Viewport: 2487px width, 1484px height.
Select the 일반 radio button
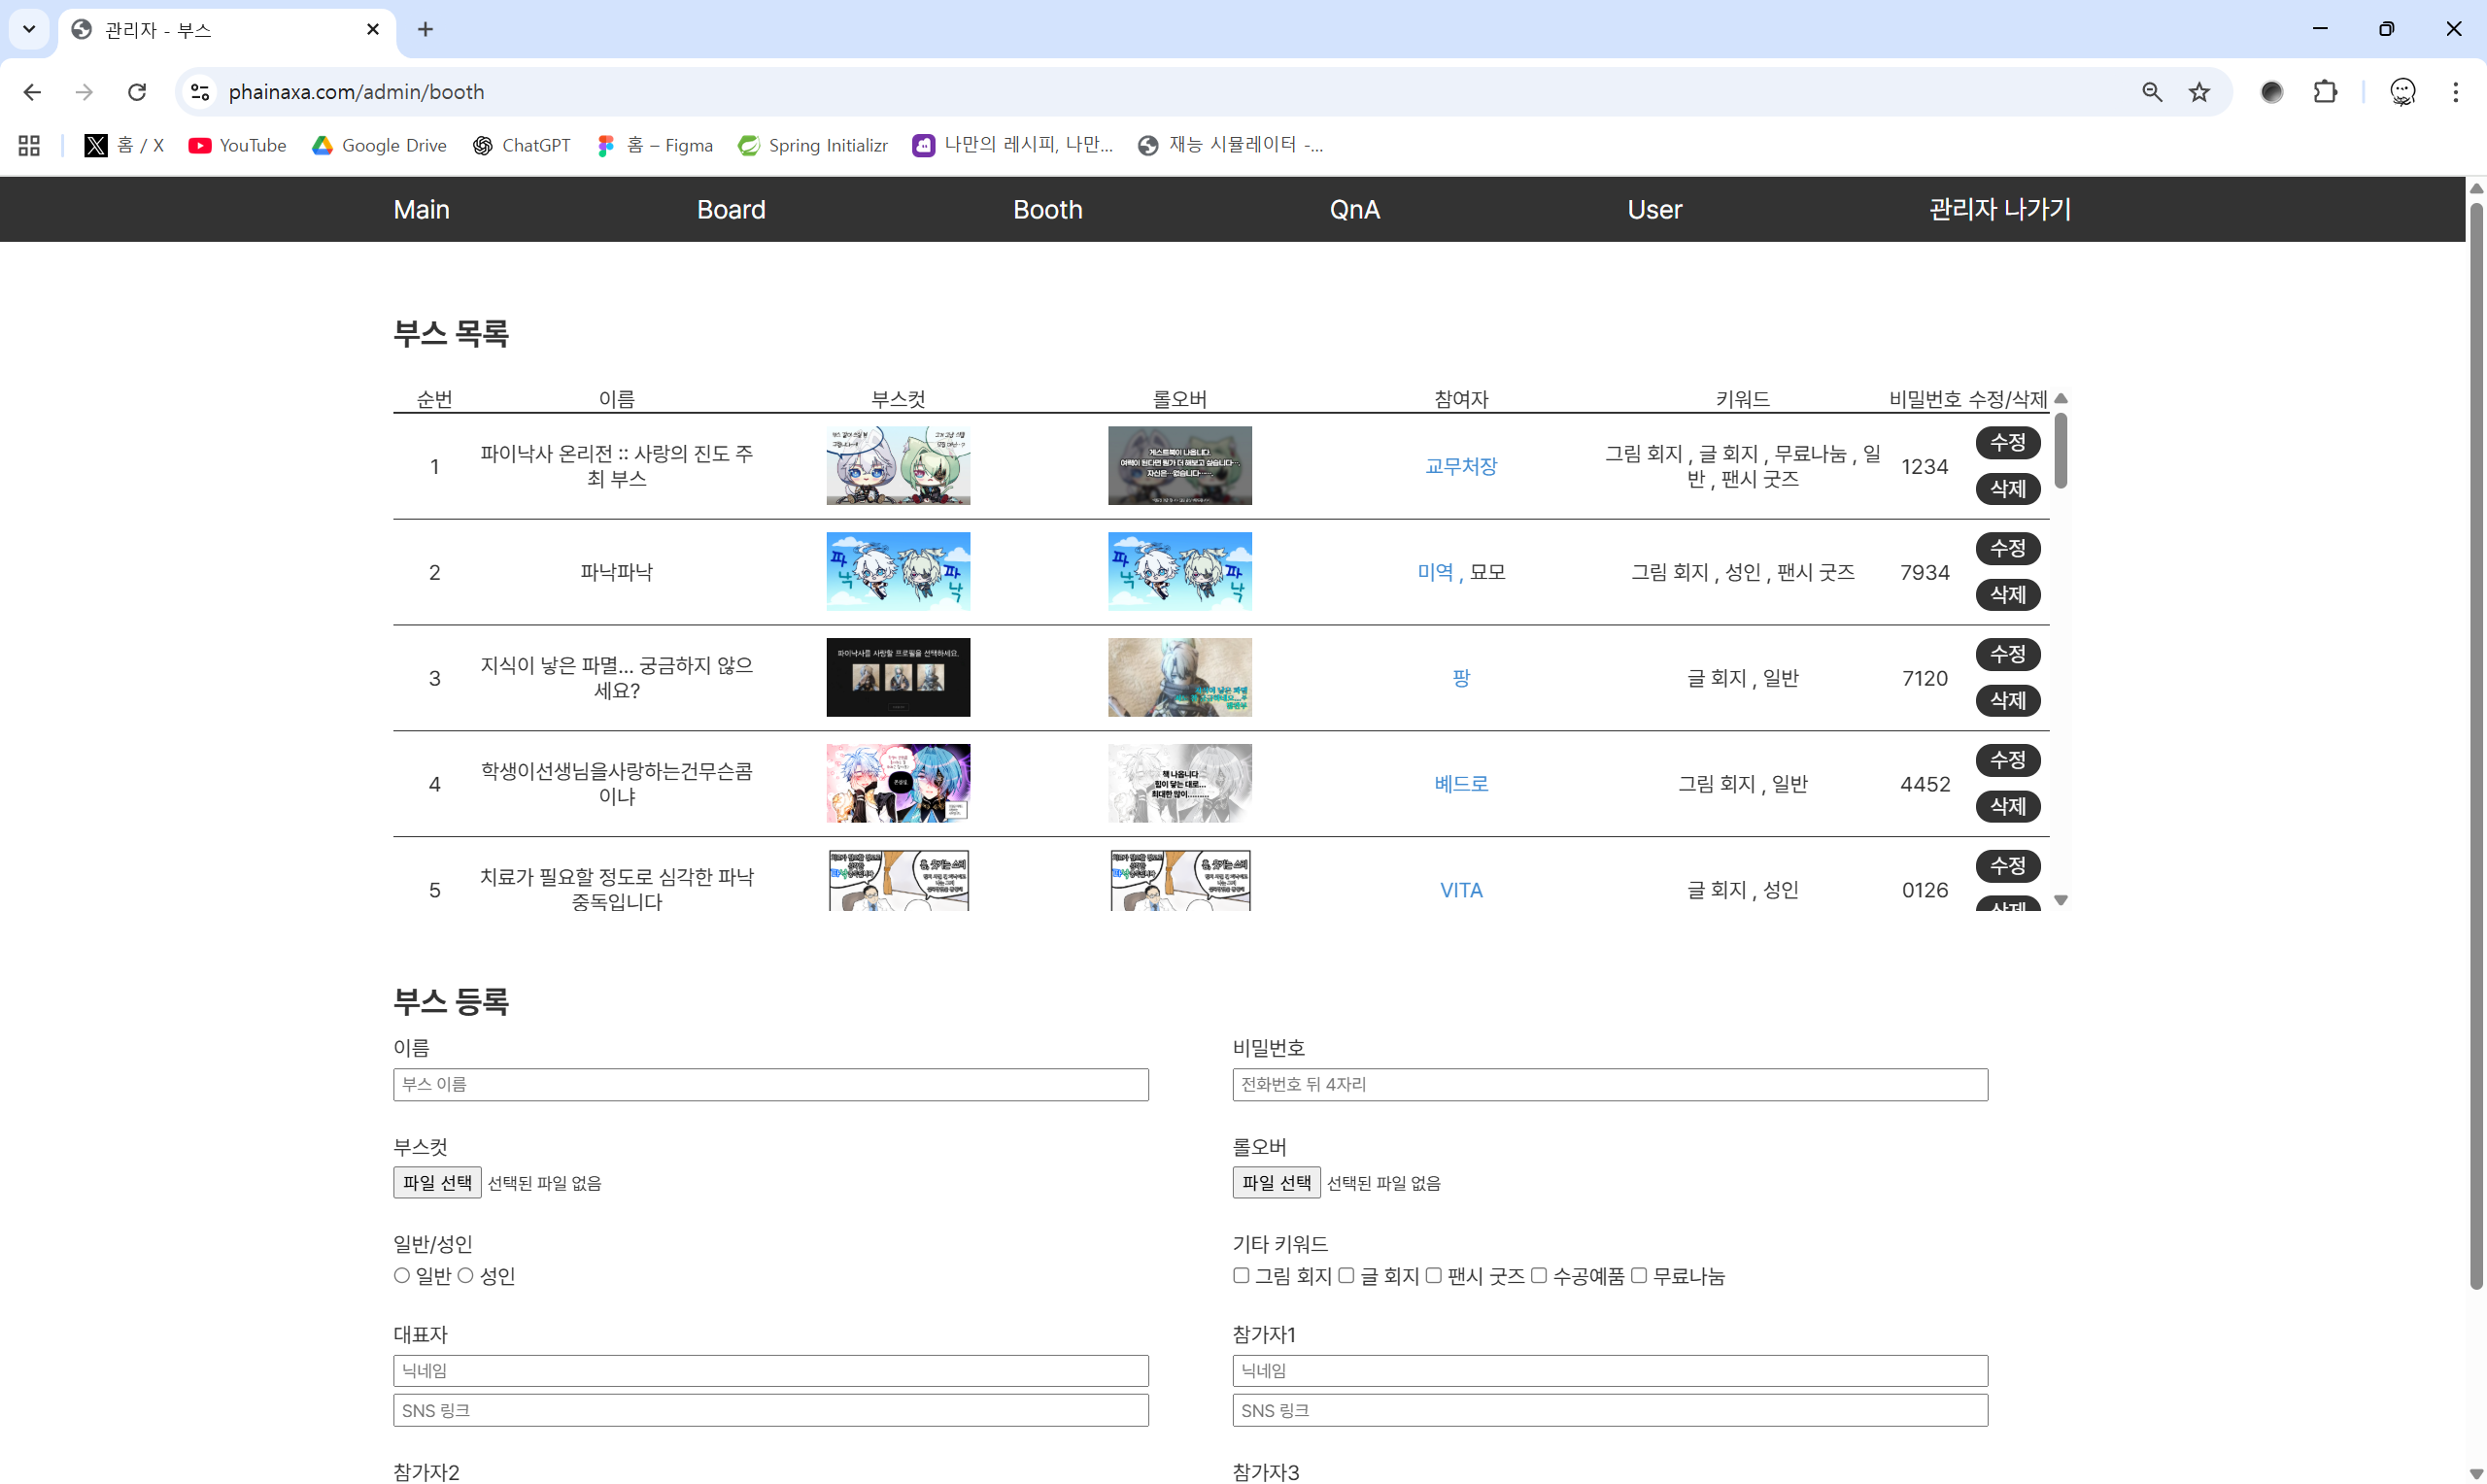[402, 1275]
